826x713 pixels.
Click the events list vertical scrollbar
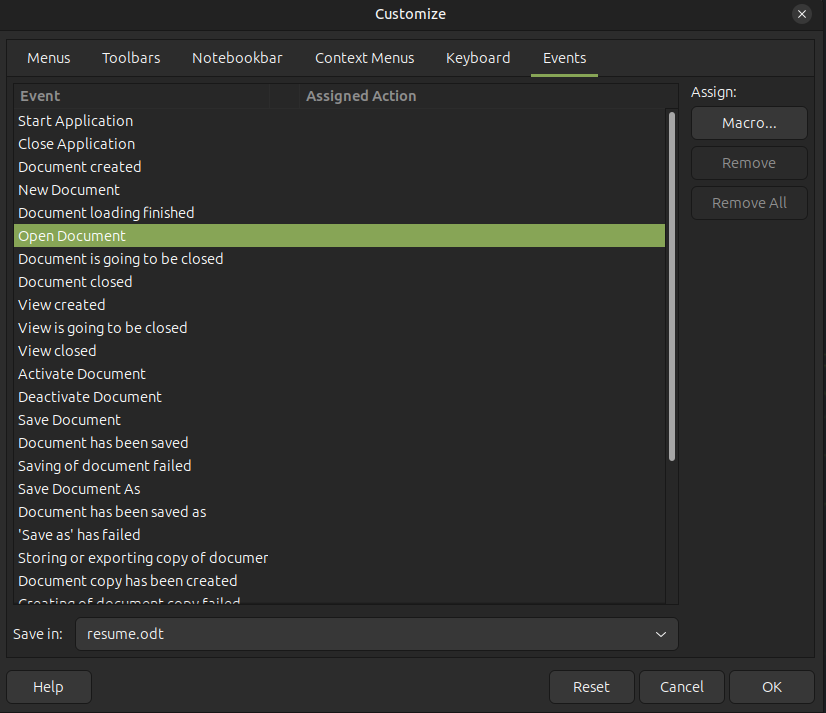click(x=671, y=285)
